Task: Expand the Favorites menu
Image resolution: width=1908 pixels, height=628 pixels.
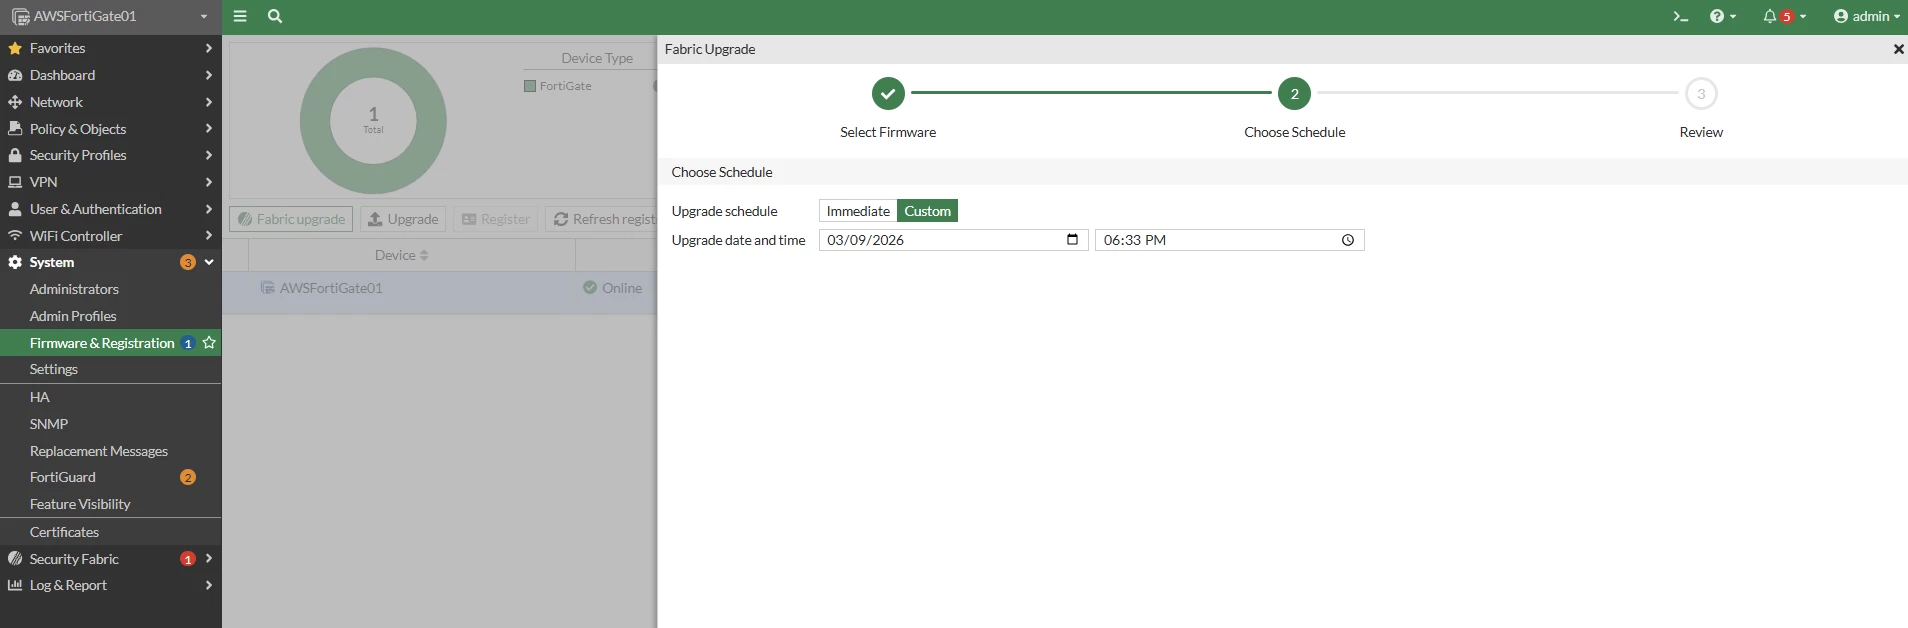Action: point(110,48)
